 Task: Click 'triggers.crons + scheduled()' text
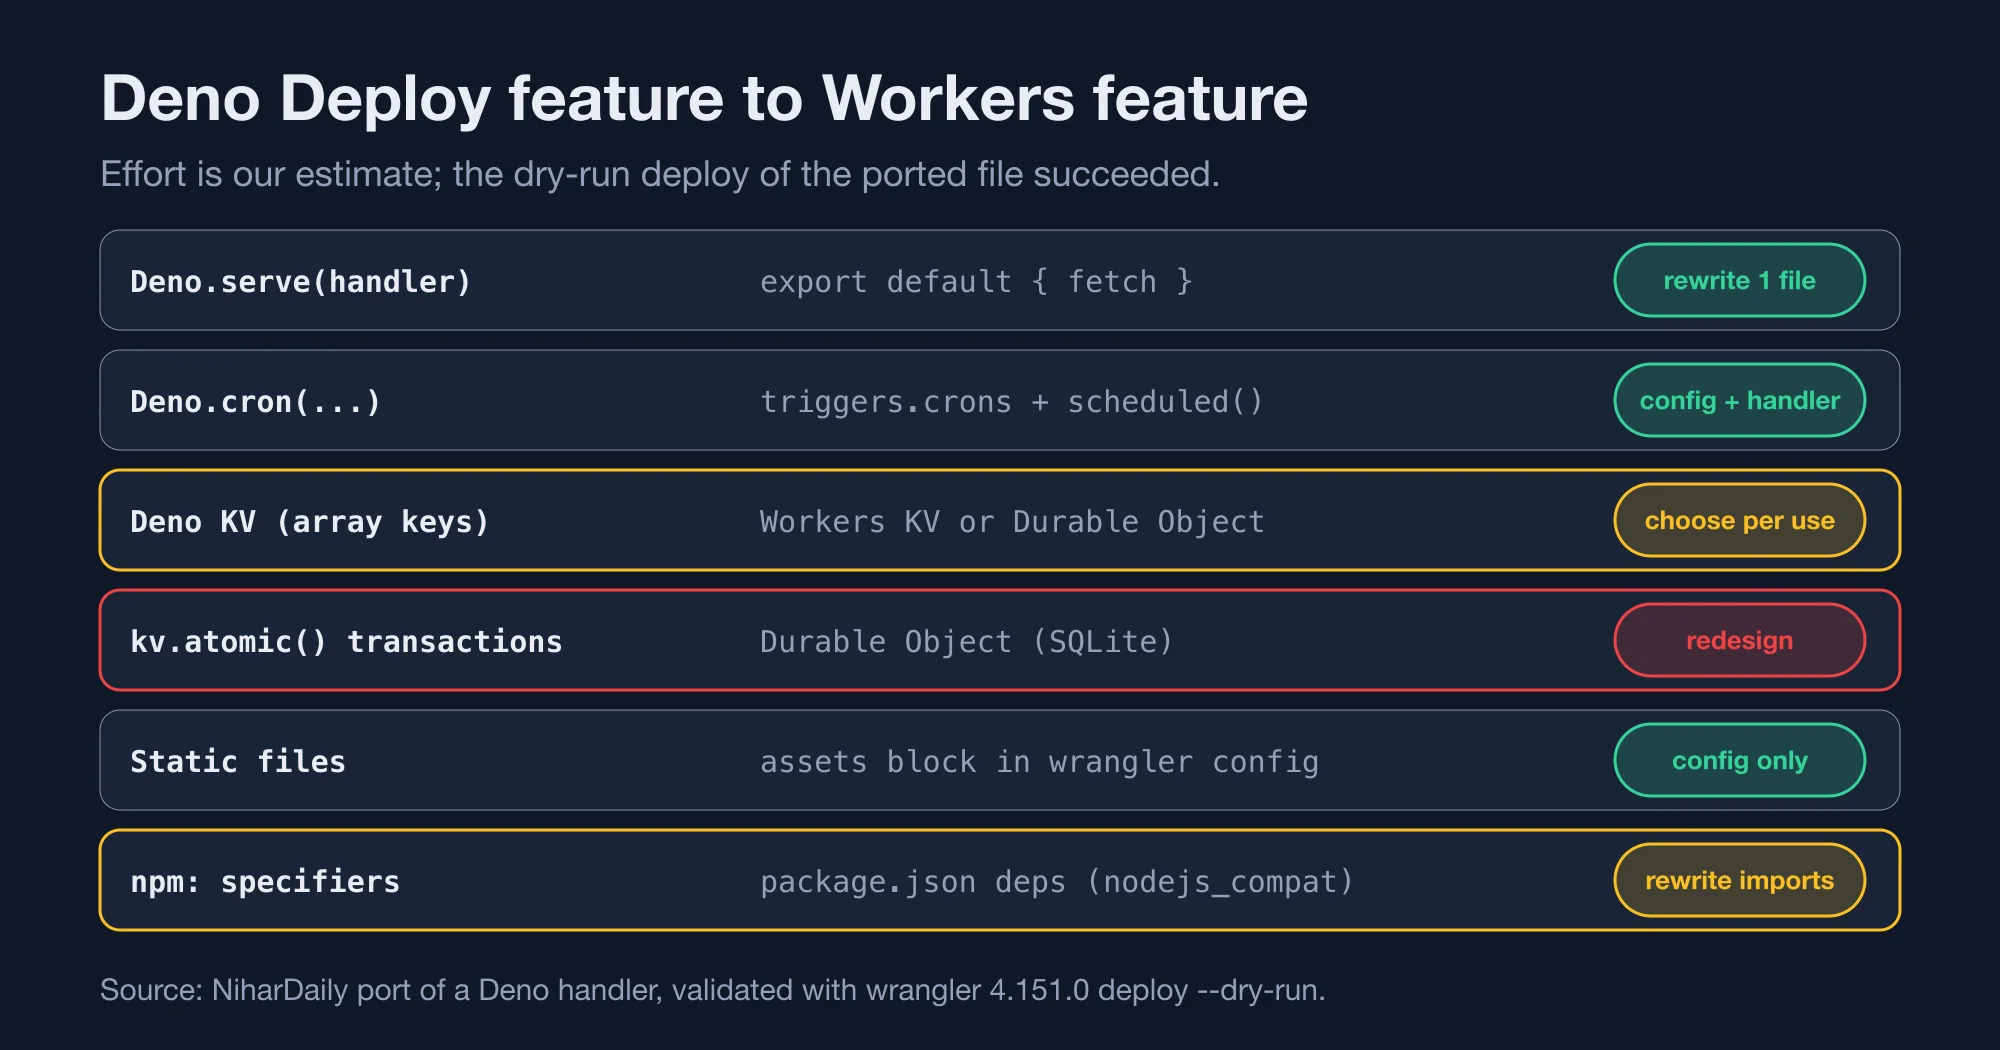point(1012,402)
